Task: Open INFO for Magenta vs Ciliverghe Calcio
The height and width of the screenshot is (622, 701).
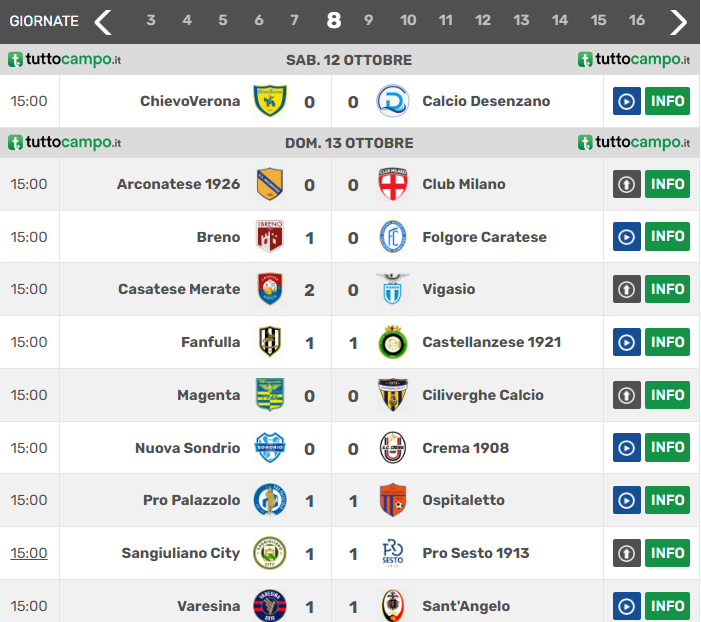Action: 667,395
